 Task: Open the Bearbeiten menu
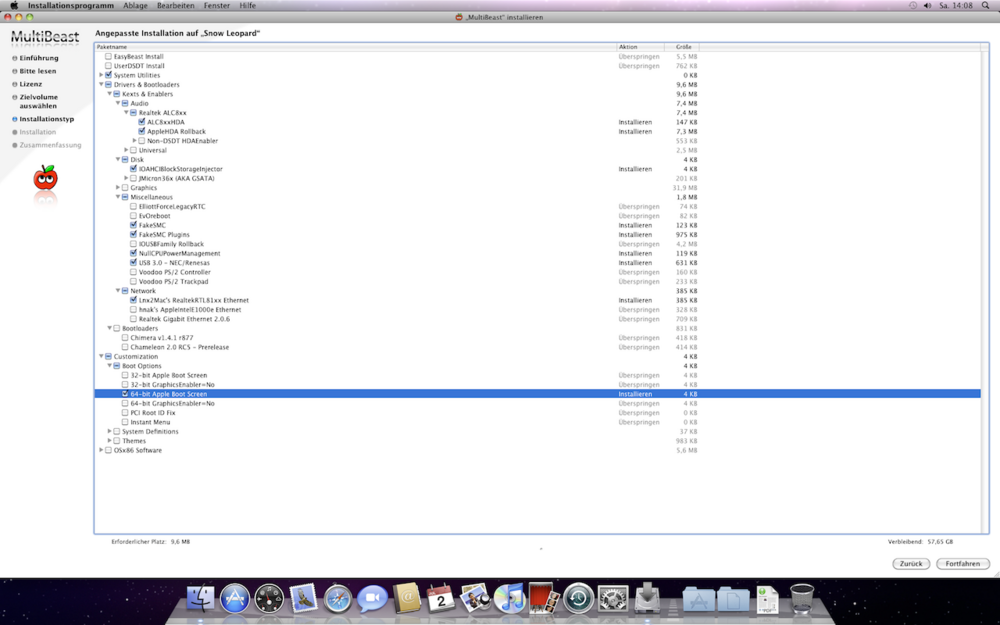click(x=176, y=6)
